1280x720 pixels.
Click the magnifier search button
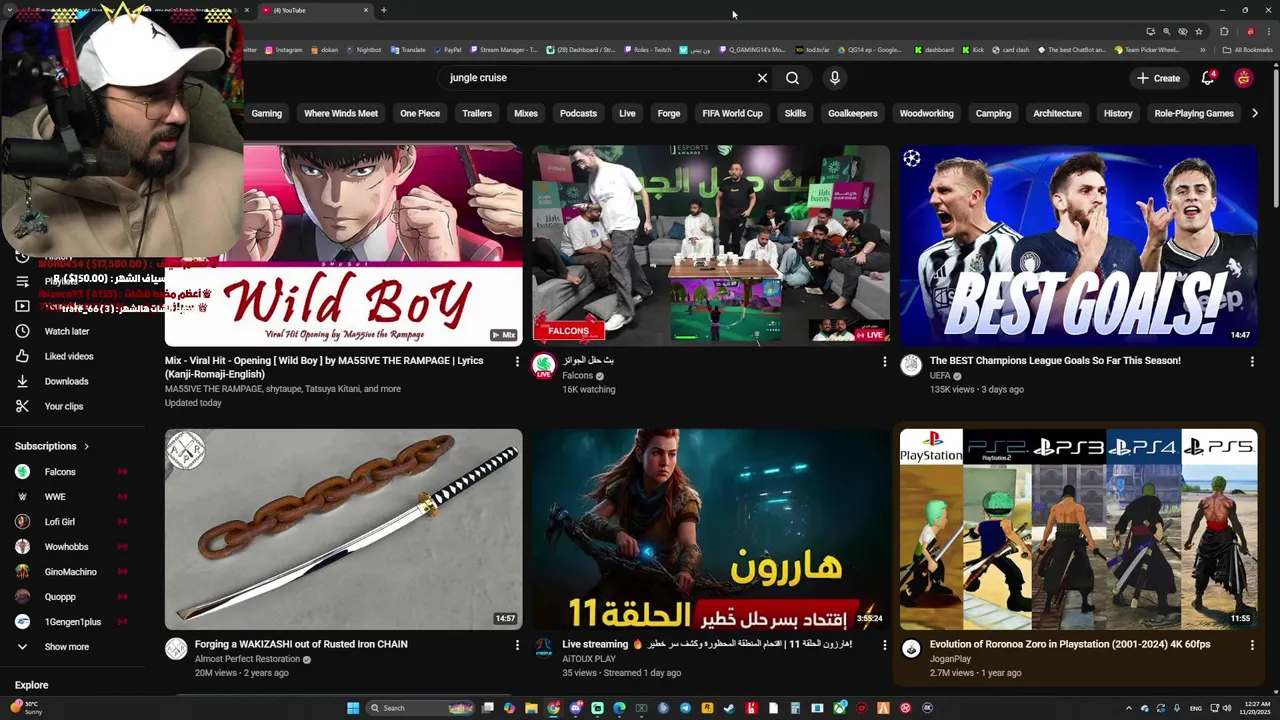(x=792, y=78)
